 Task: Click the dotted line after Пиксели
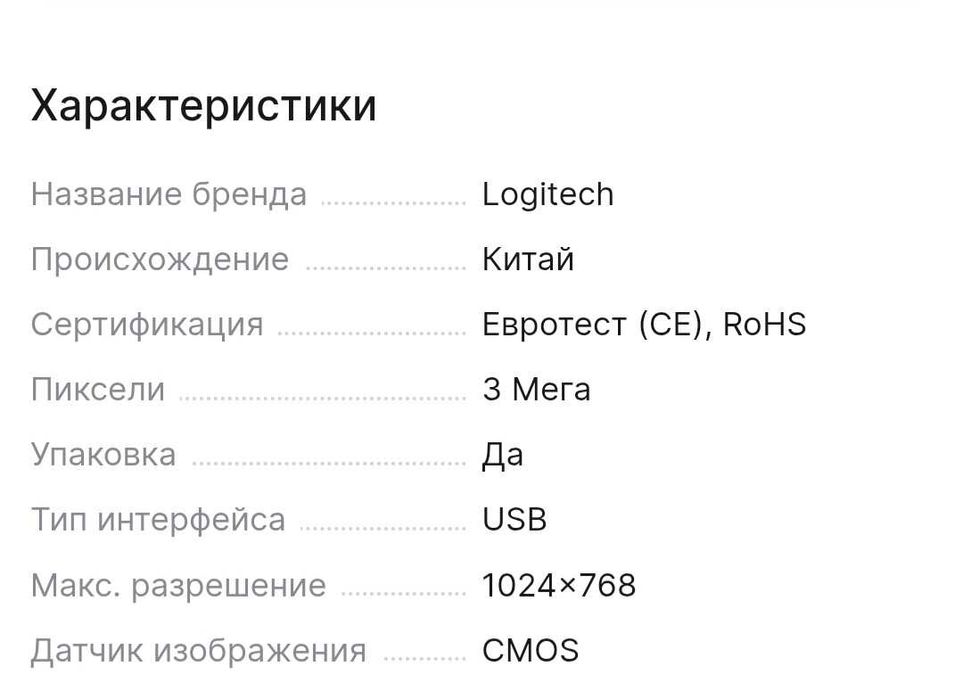pos(322,397)
